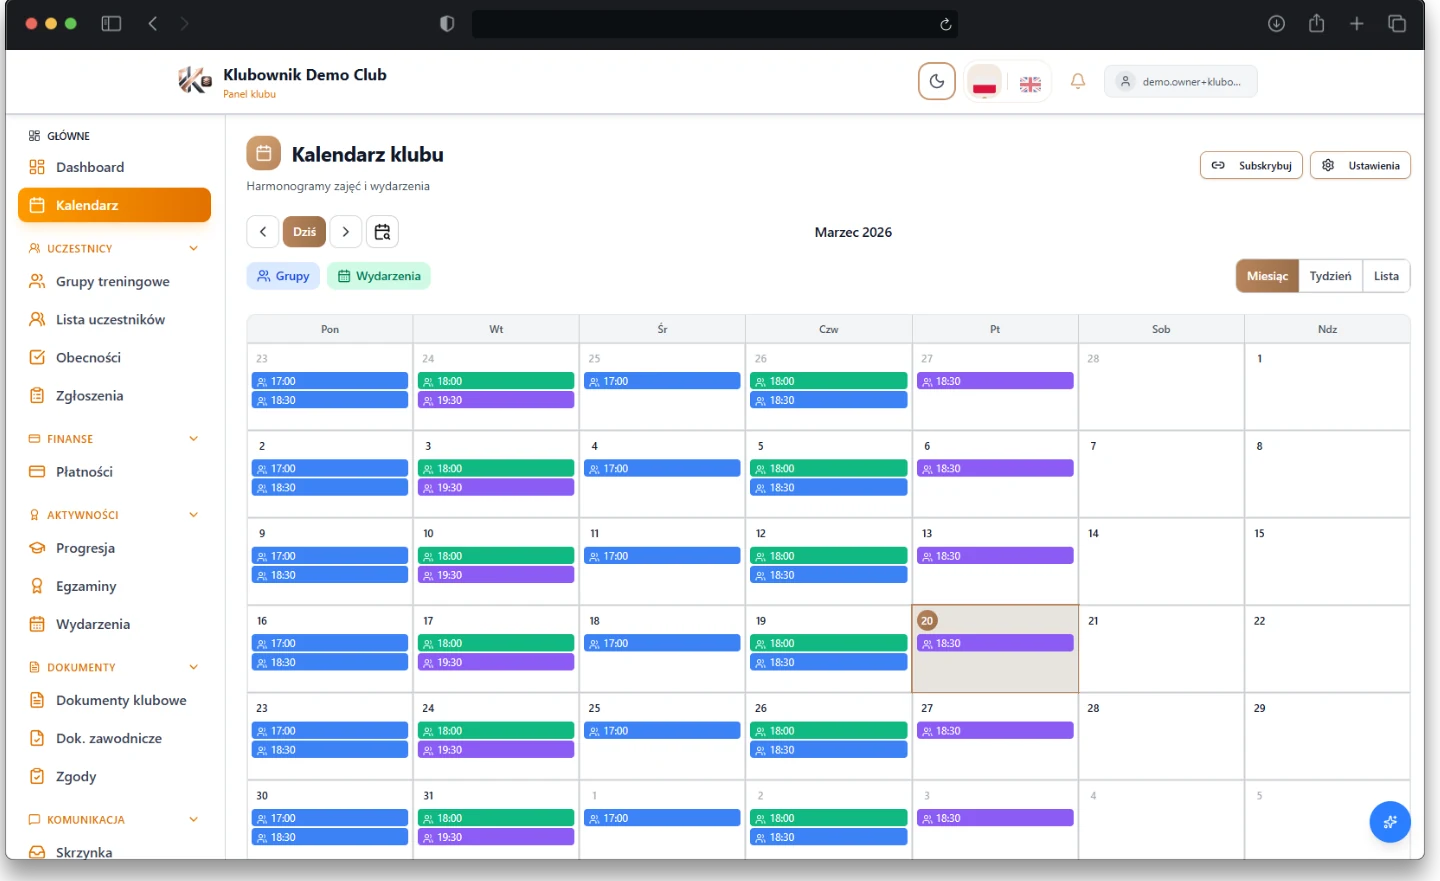Toggle the Wydarzenia filter chip
Viewport: 1440px width, 881px height.
[x=379, y=276]
